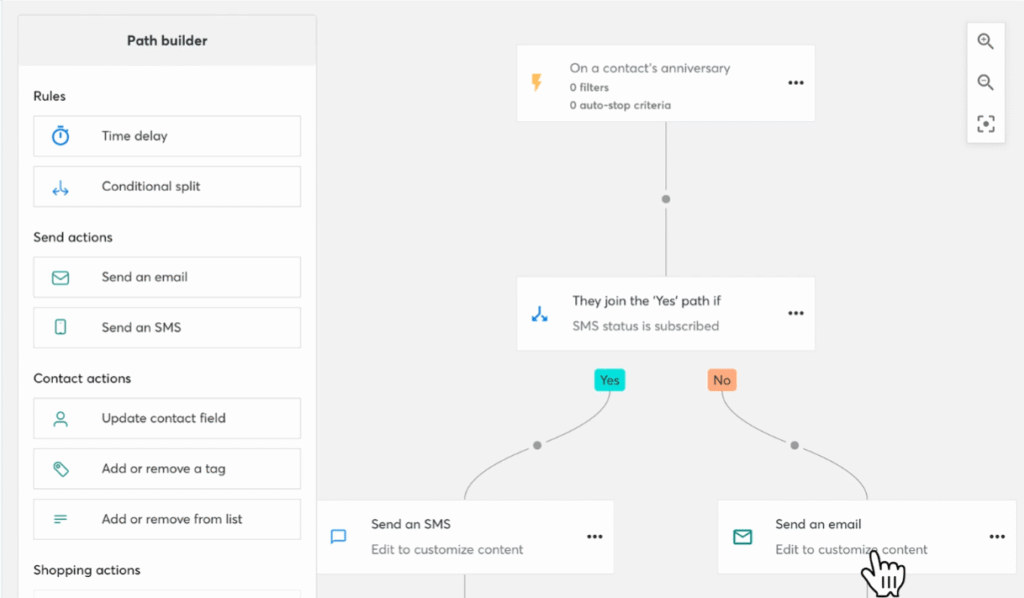Click the Send an SMS phone icon
1024x598 pixels.
[x=62, y=327]
